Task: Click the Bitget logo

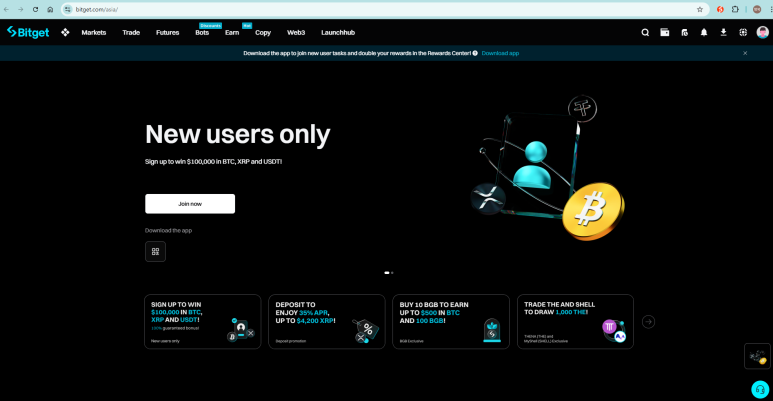Action: (28, 33)
